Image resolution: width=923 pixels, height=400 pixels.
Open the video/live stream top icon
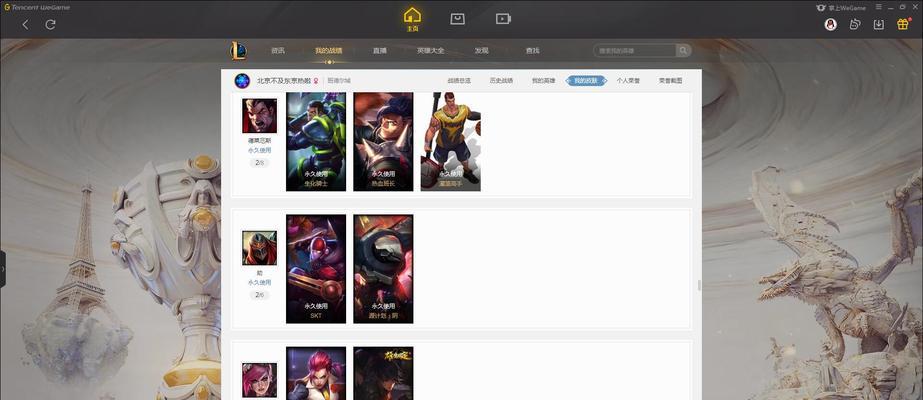[x=503, y=19]
